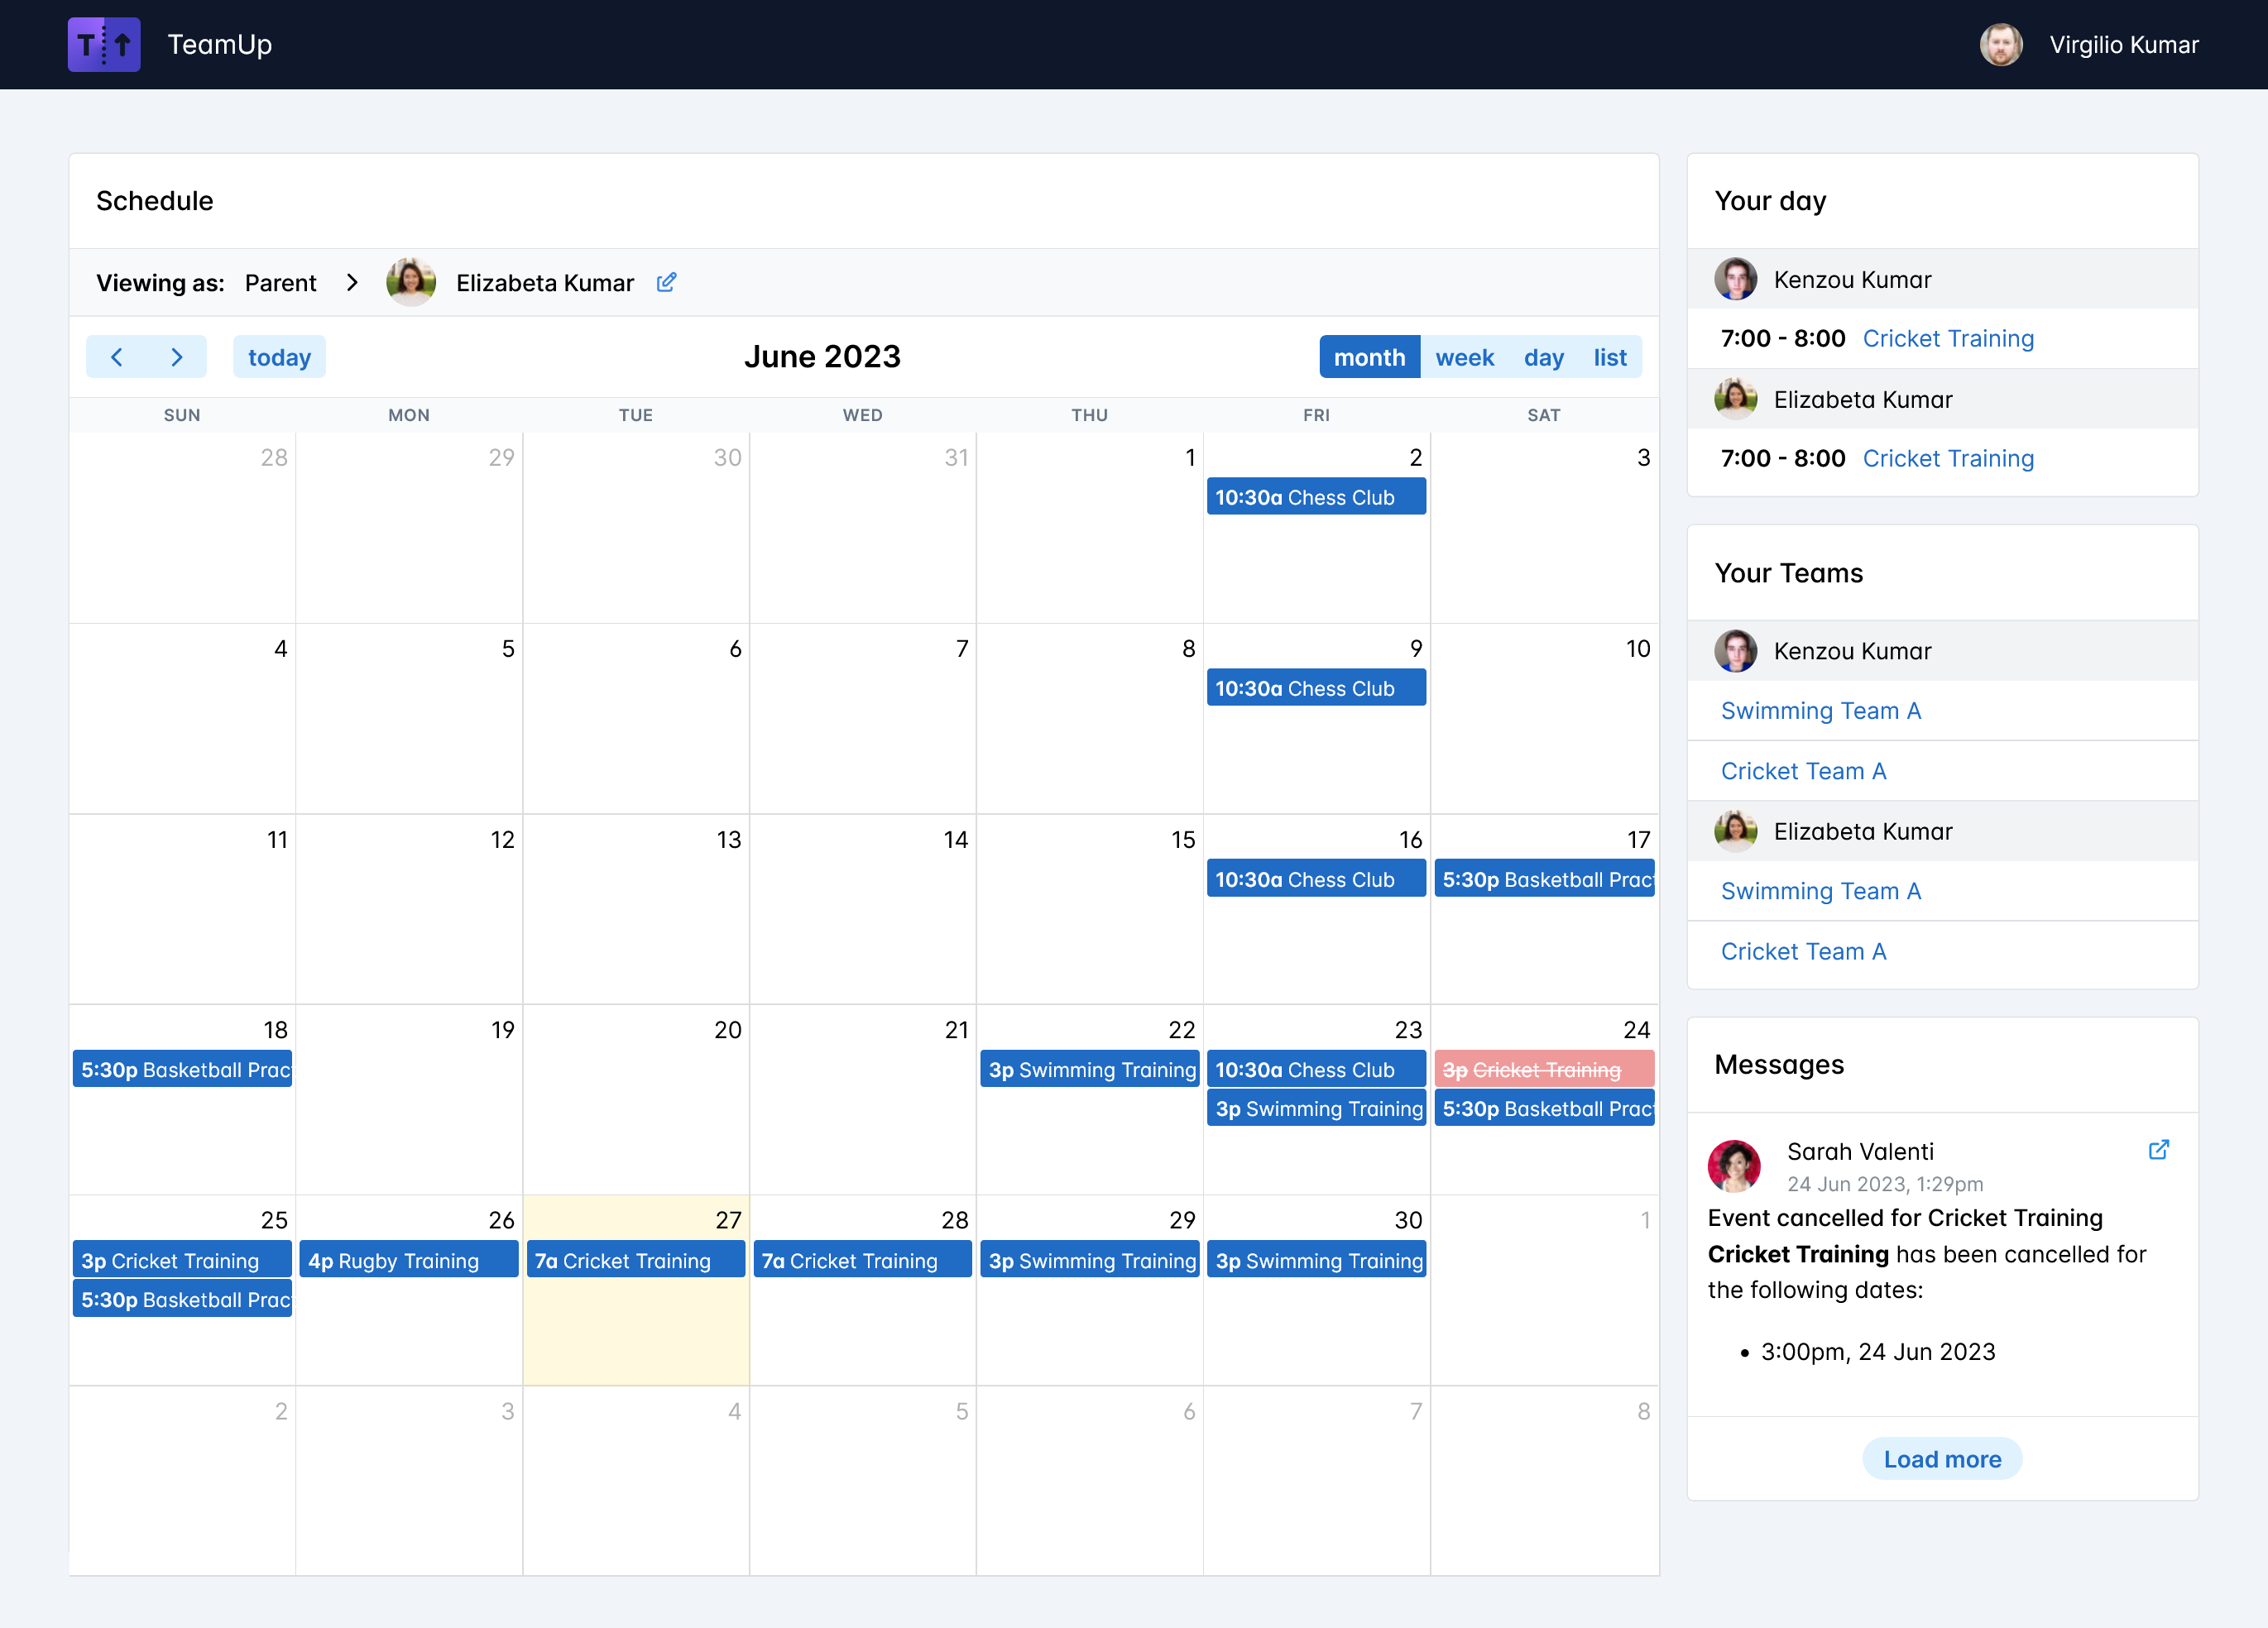Image resolution: width=2268 pixels, height=1628 pixels.
Task: Open Elizabeta's Cricket Team A link
Action: pos(1803,951)
